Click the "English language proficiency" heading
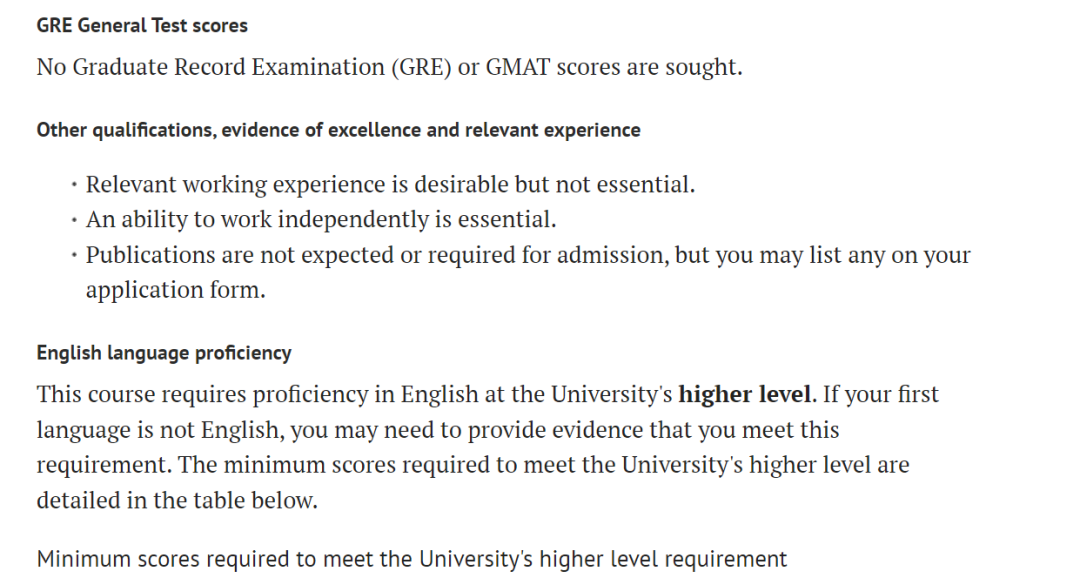The width and height of the screenshot is (1080, 578). click(x=164, y=353)
